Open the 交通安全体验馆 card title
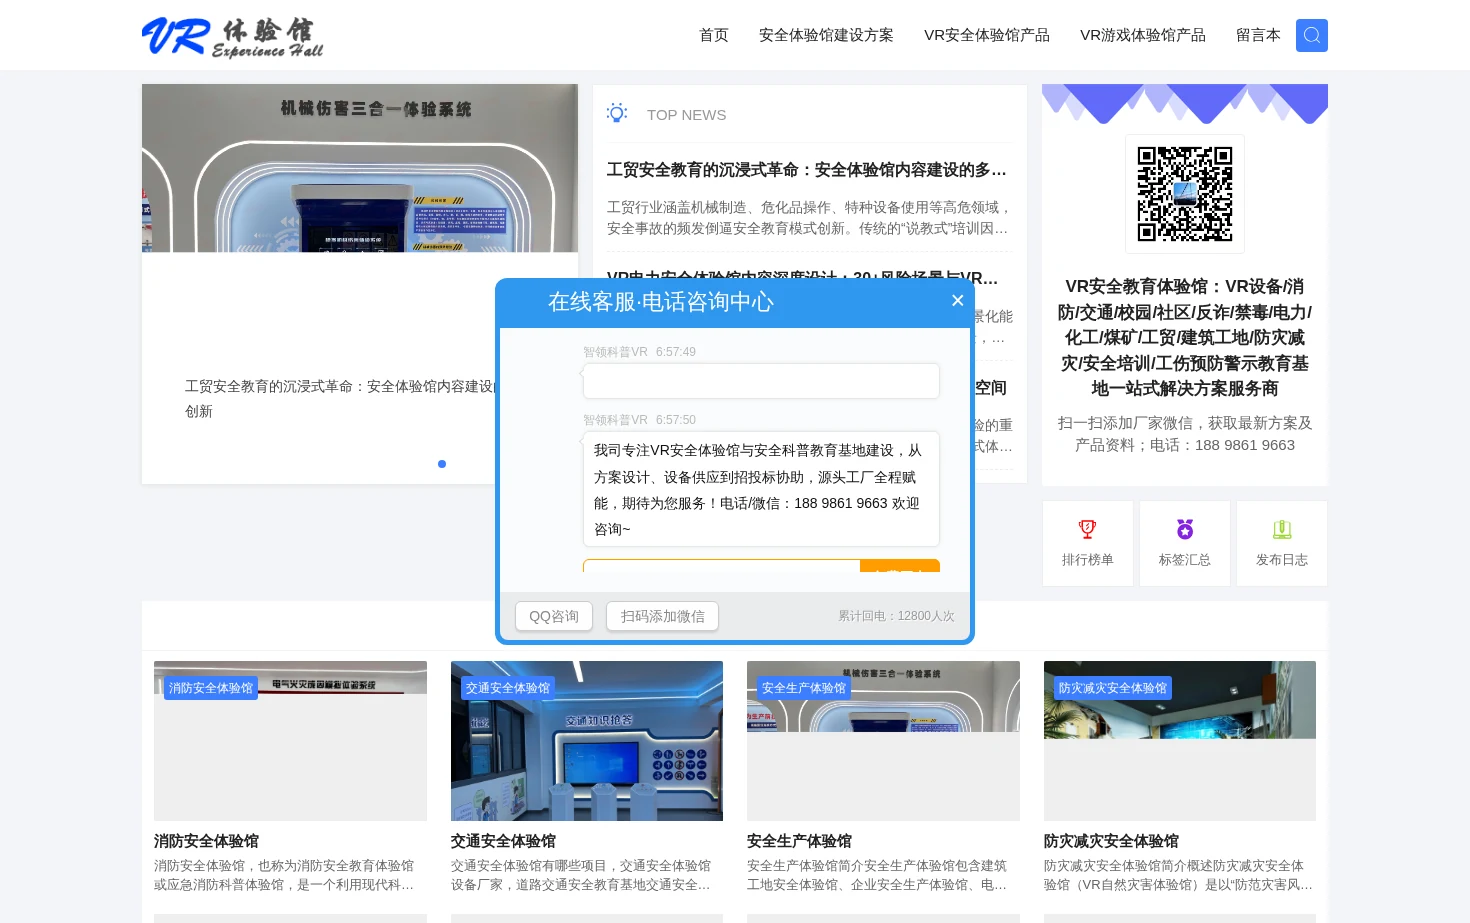This screenshot has width=1470, height=923. click(503, 841)
